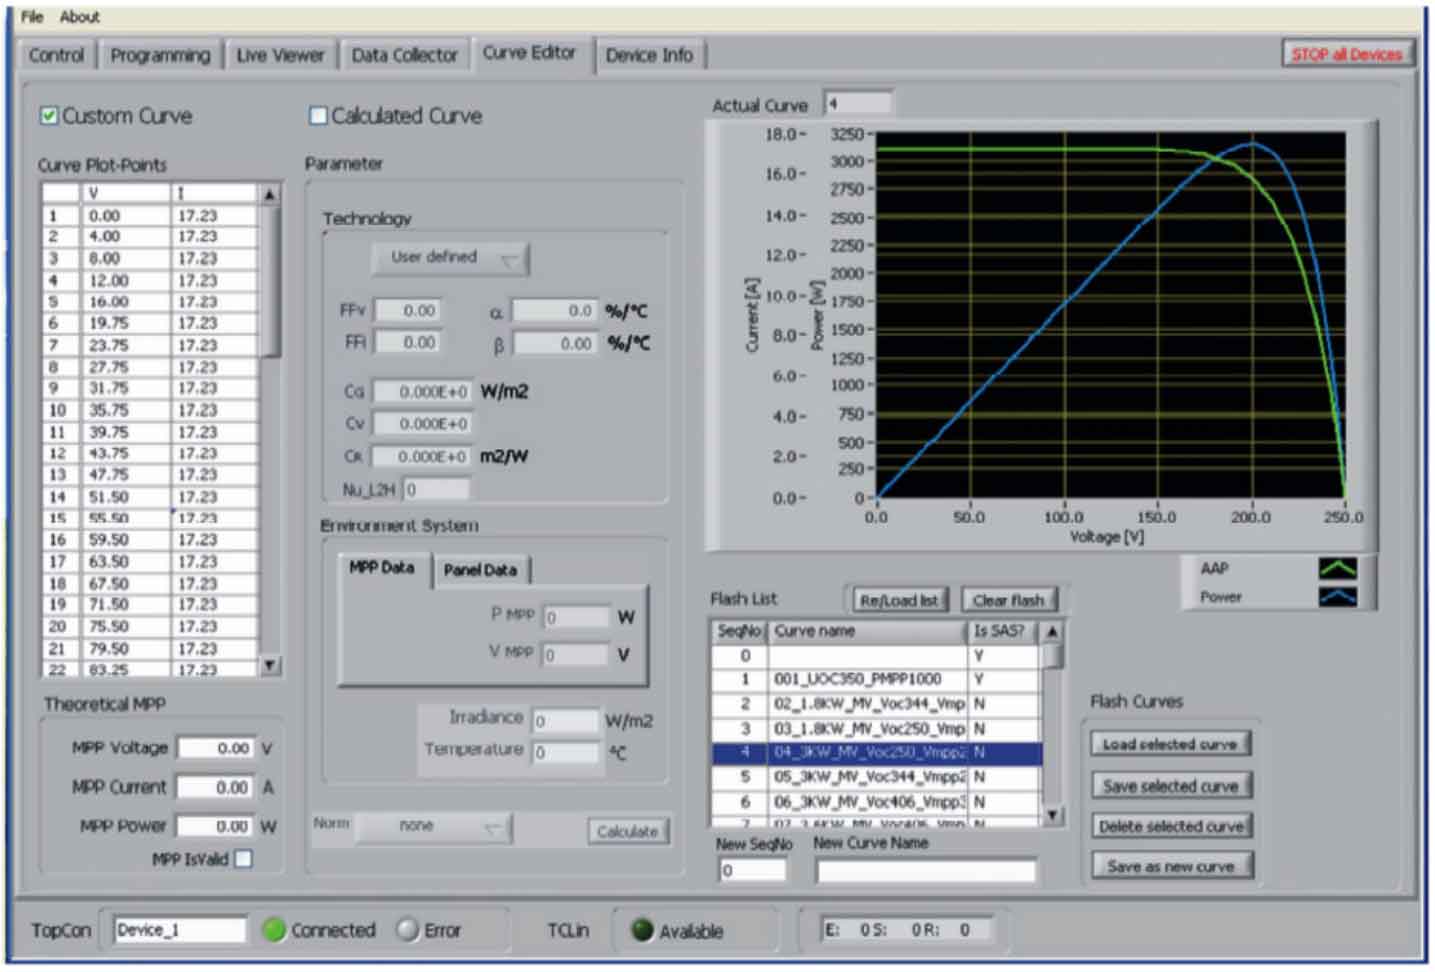Click the Cg W/m2 field
The image size is (1435, 972).
(422, 392)
